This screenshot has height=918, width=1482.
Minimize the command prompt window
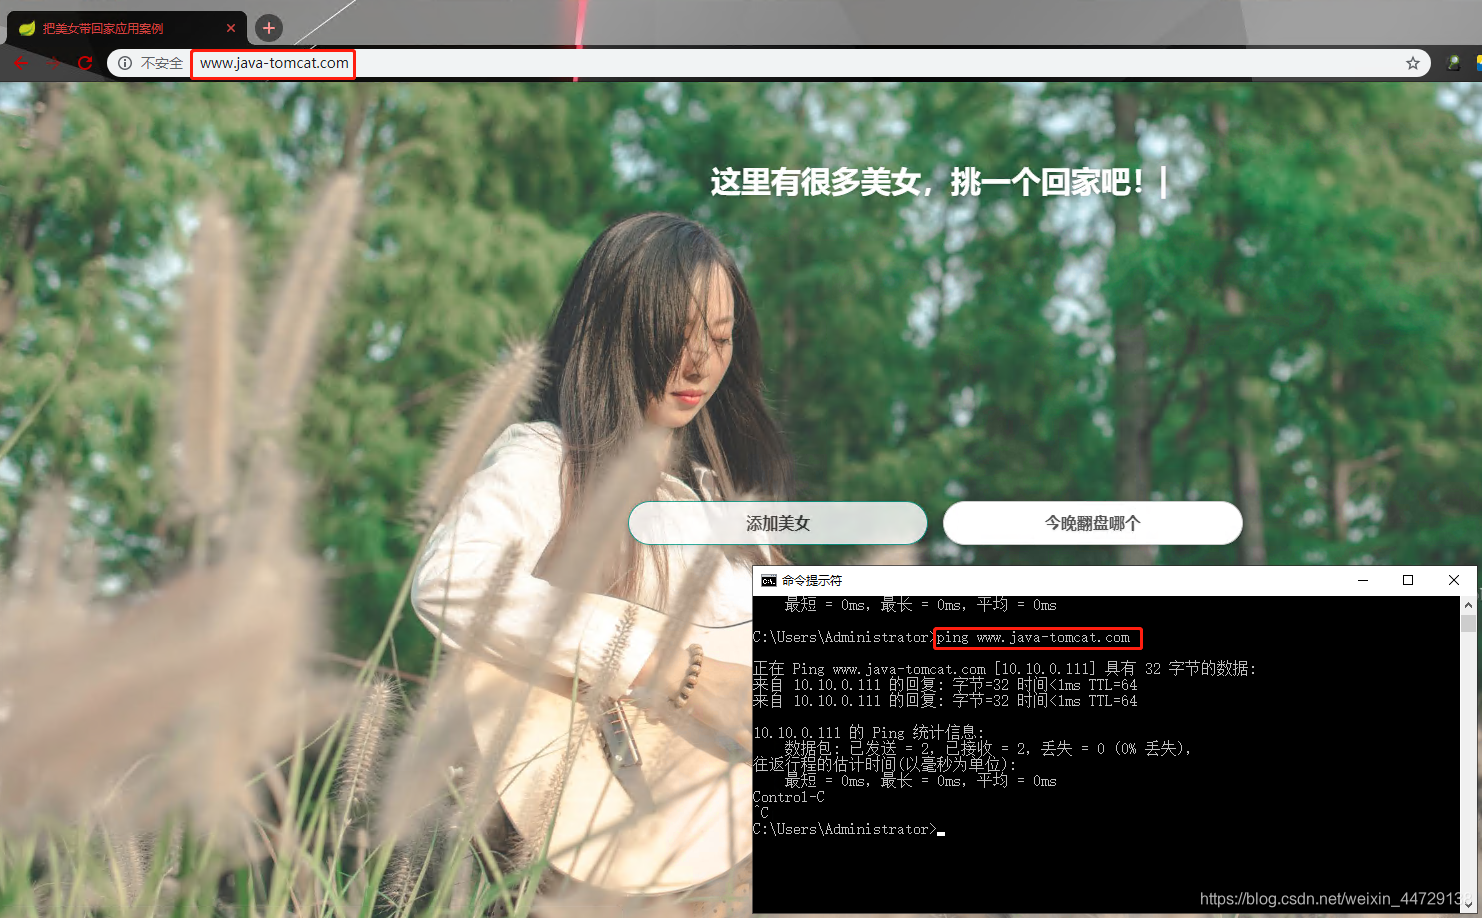[1362, 580]
